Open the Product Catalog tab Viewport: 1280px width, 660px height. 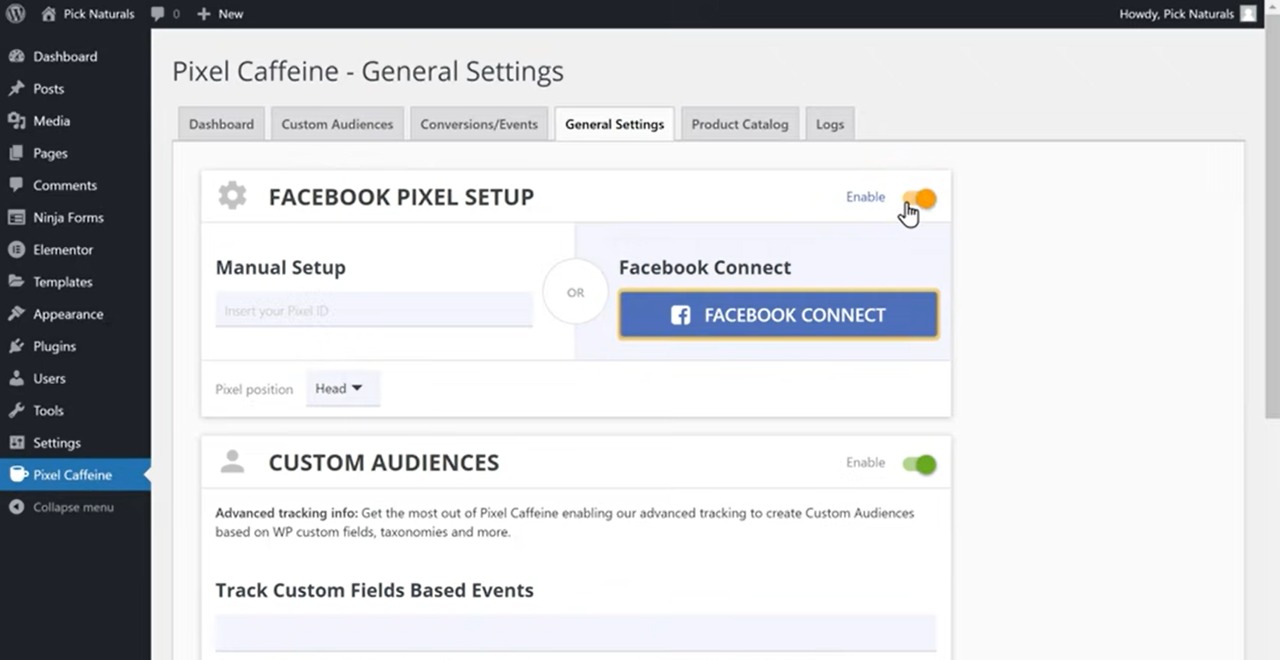(740, 124)
